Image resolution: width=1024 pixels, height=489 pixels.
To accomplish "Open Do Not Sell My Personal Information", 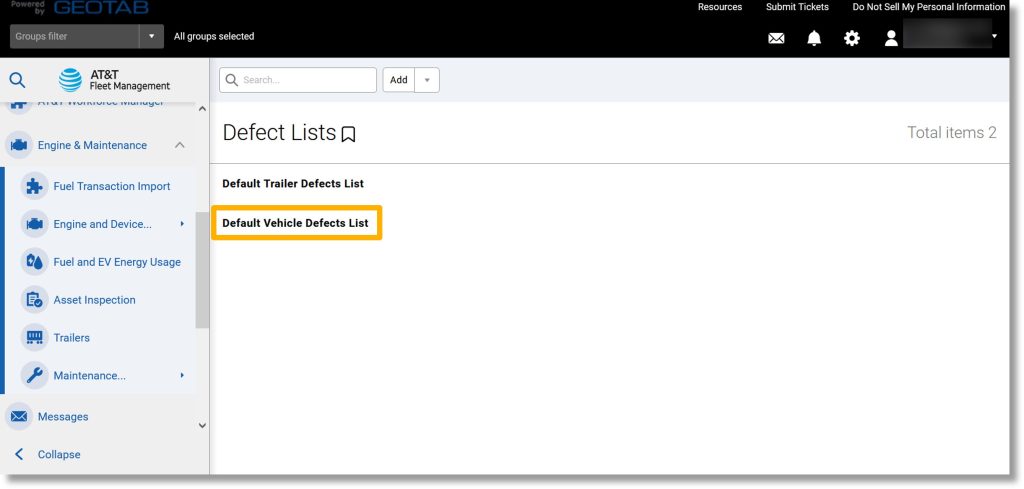I will tap(929, 7).
